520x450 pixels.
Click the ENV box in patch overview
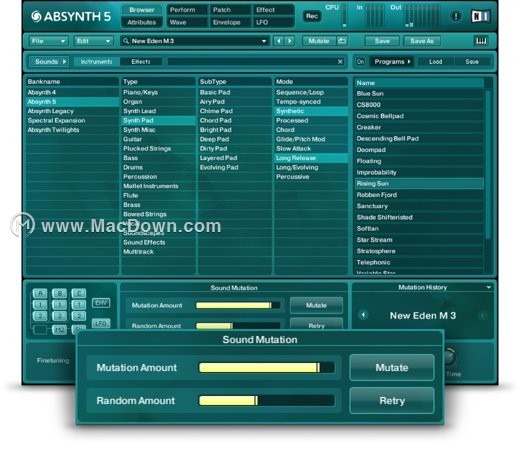point(101,303)
